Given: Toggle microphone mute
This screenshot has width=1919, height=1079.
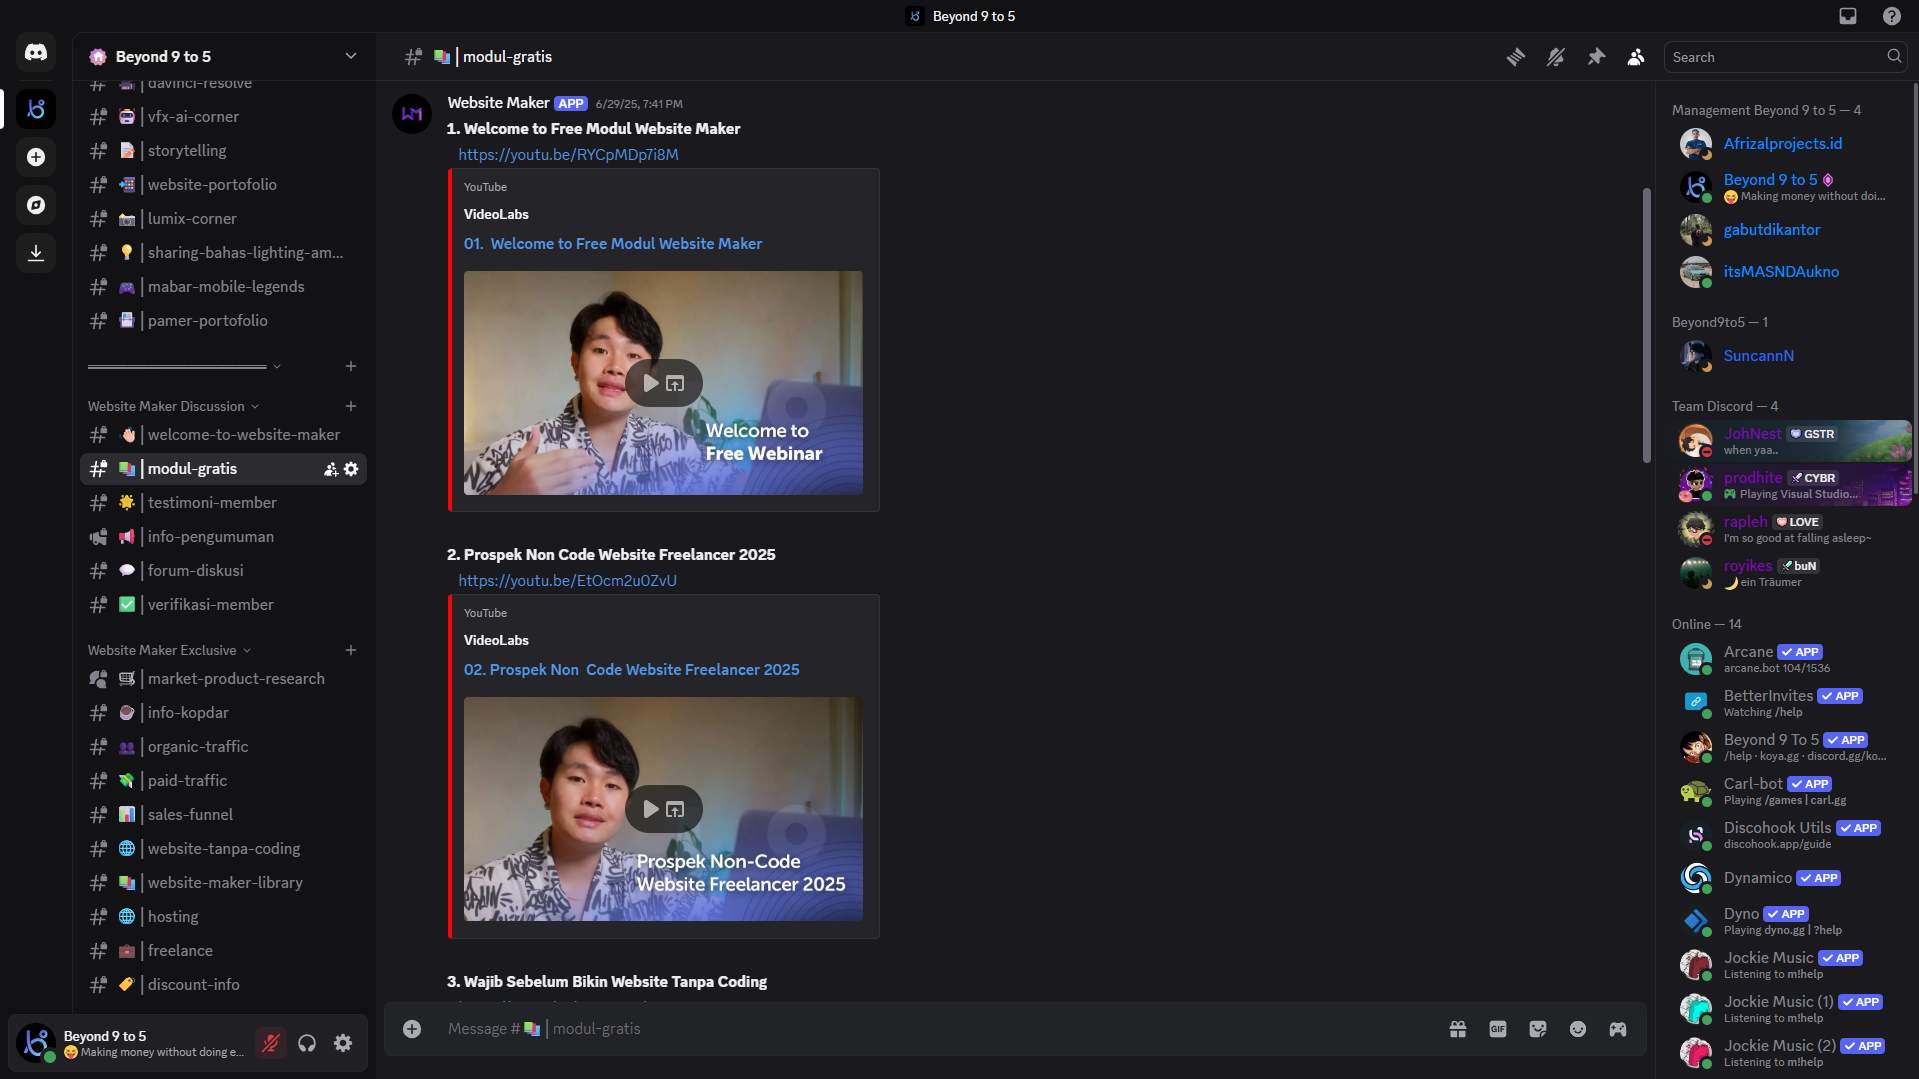Looking at the screenshot, I should [270, 1043].
